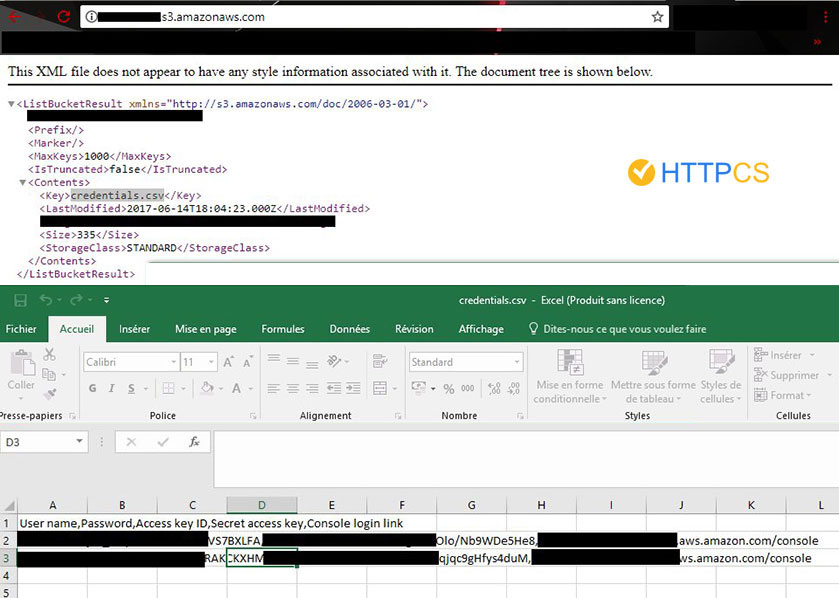Paste with the Coller button
Image resolution: width=839 pixels, height=598 pixels.
tap(21, 374)
